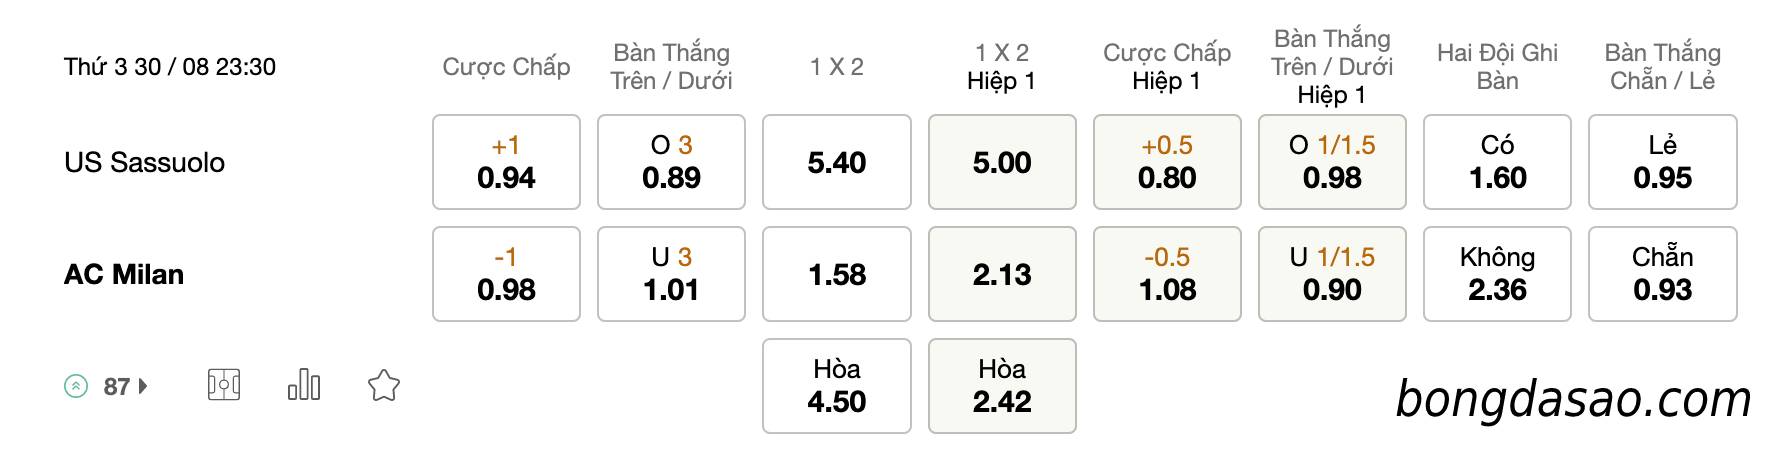
Task: Open the bar chart statistics icon
Action: [x=304, y=385]
